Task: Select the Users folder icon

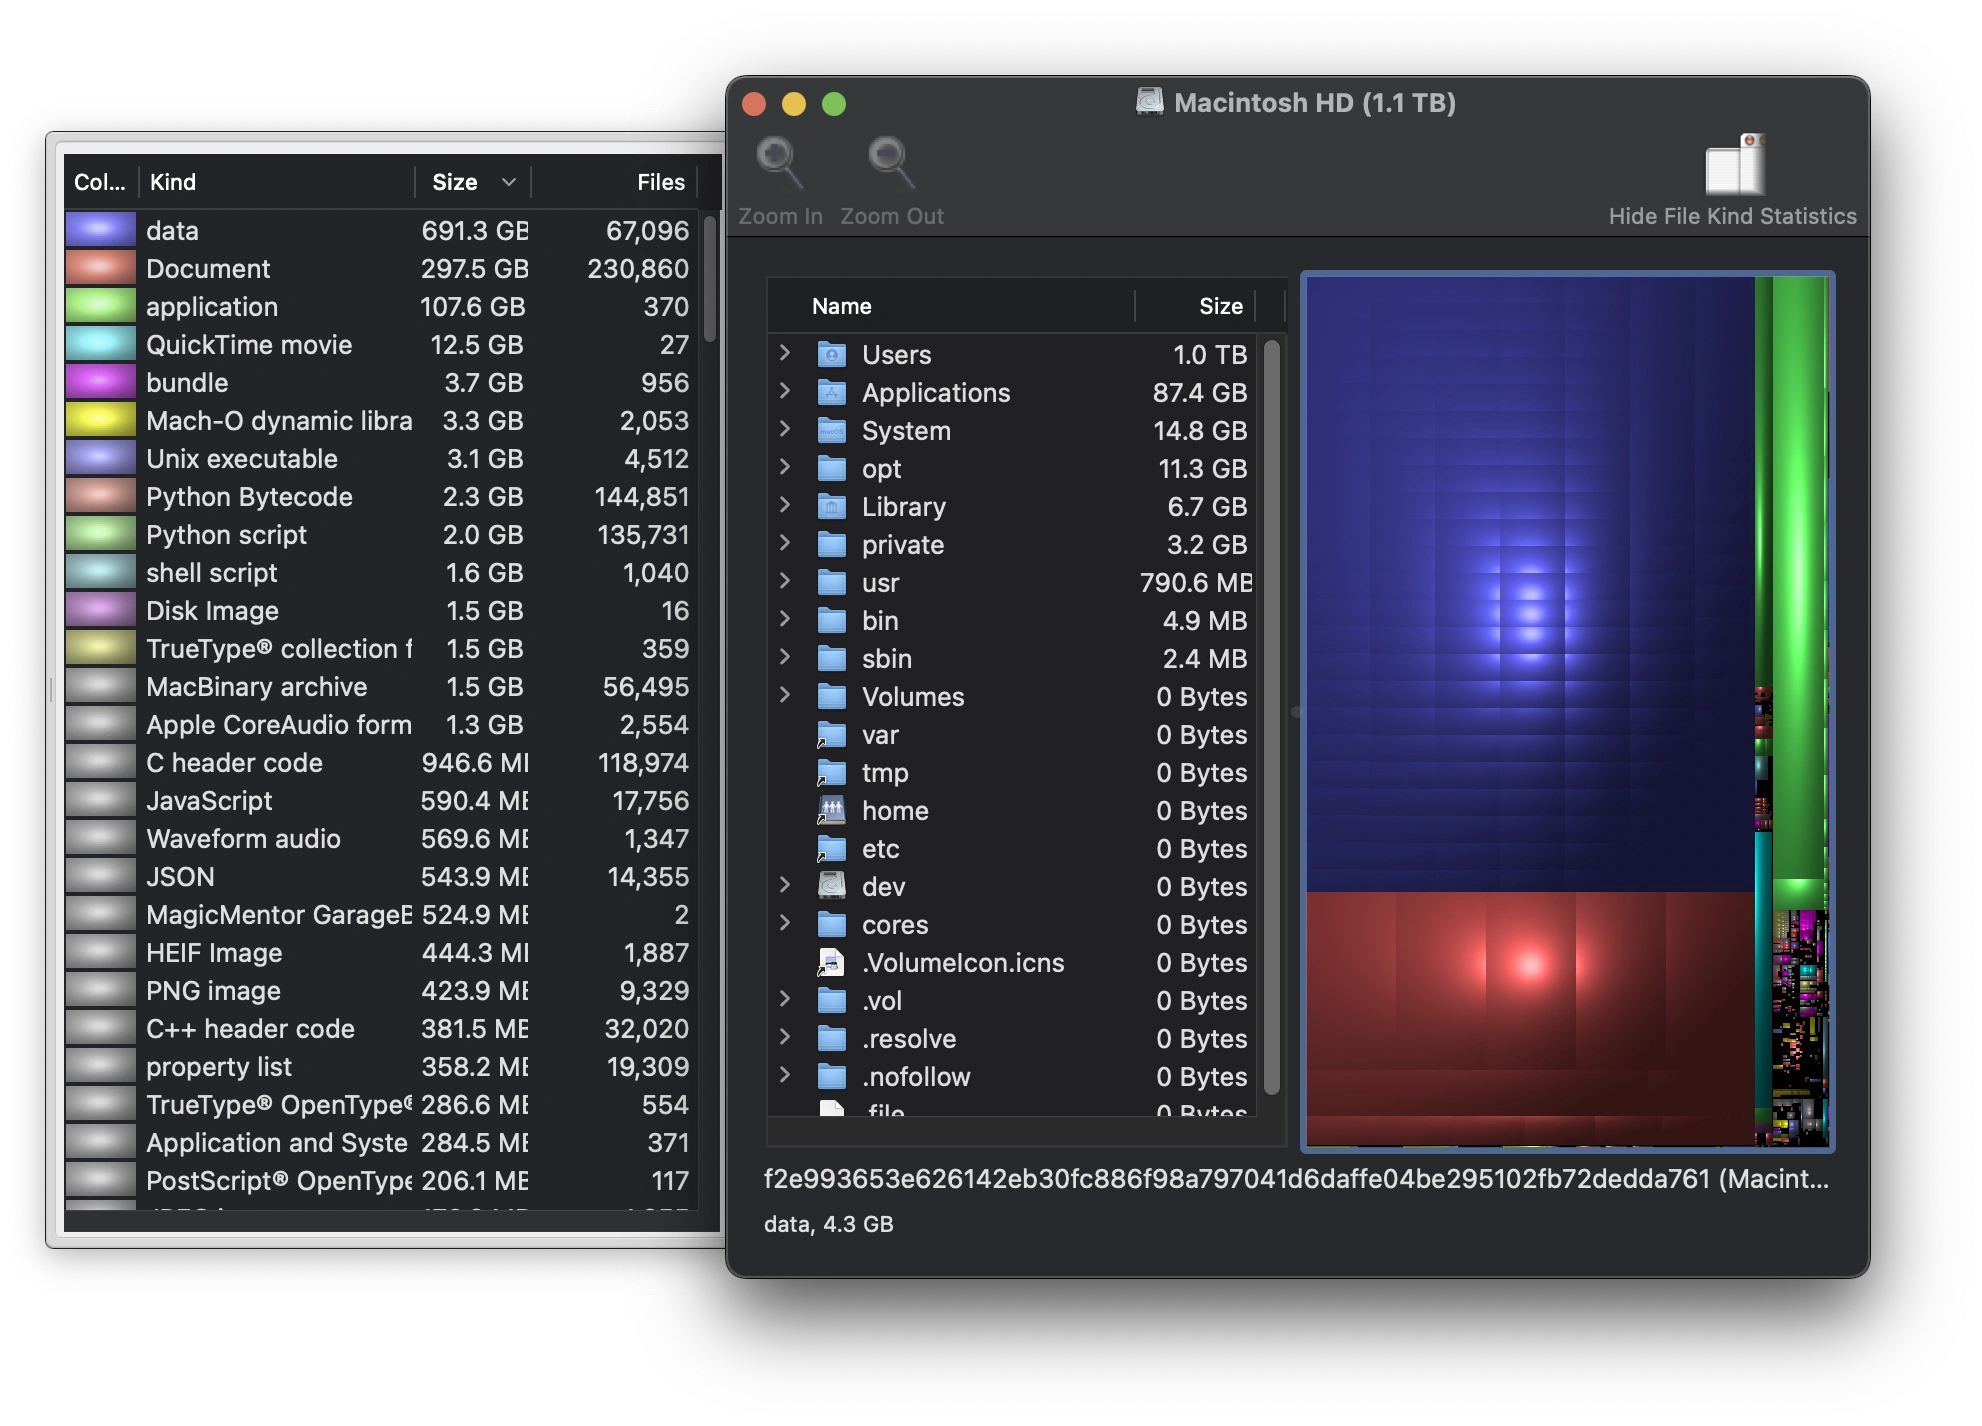Action: [x=832, y=355]
